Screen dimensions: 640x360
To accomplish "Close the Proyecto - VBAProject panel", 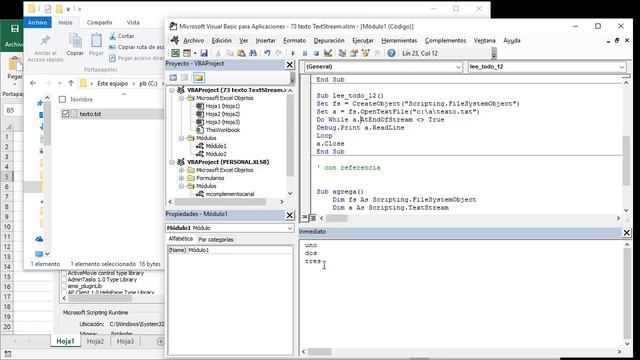I will click(289, 64).
